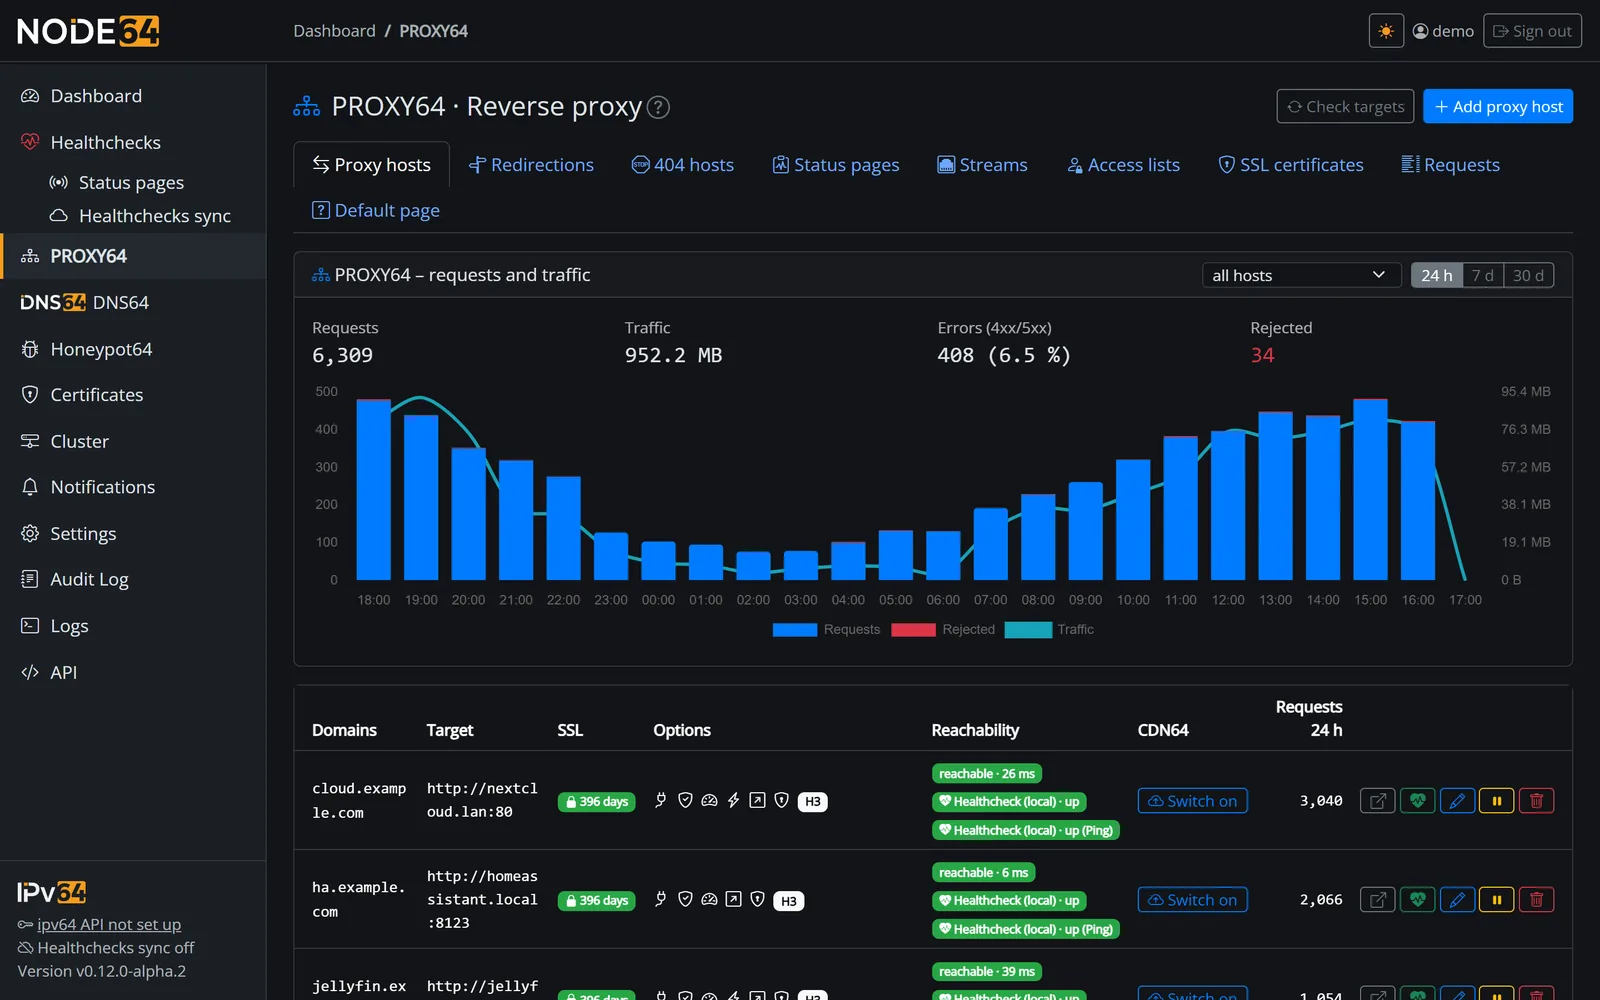Toggle the Requests legend color swatch
This screenshot has height=1000, width=1600.
(x=795, y=629)
